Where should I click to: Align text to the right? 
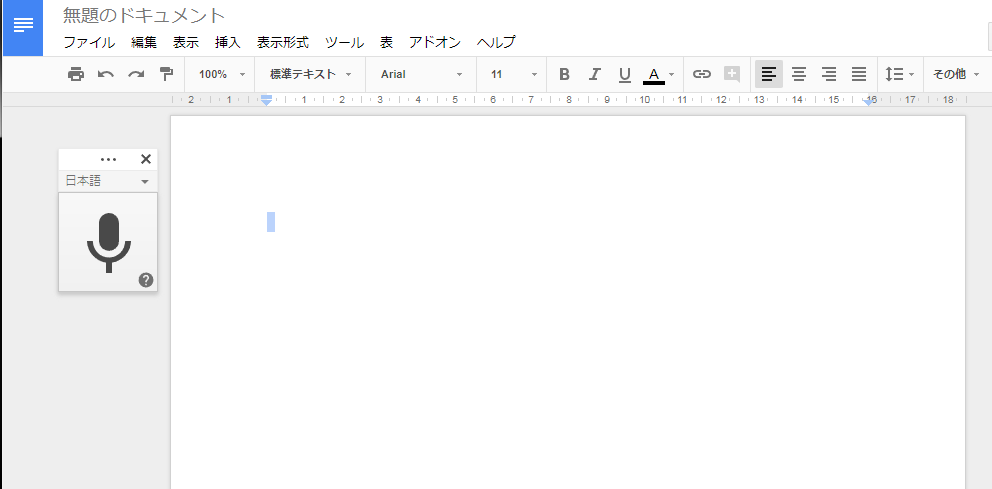tap(829, 74)
